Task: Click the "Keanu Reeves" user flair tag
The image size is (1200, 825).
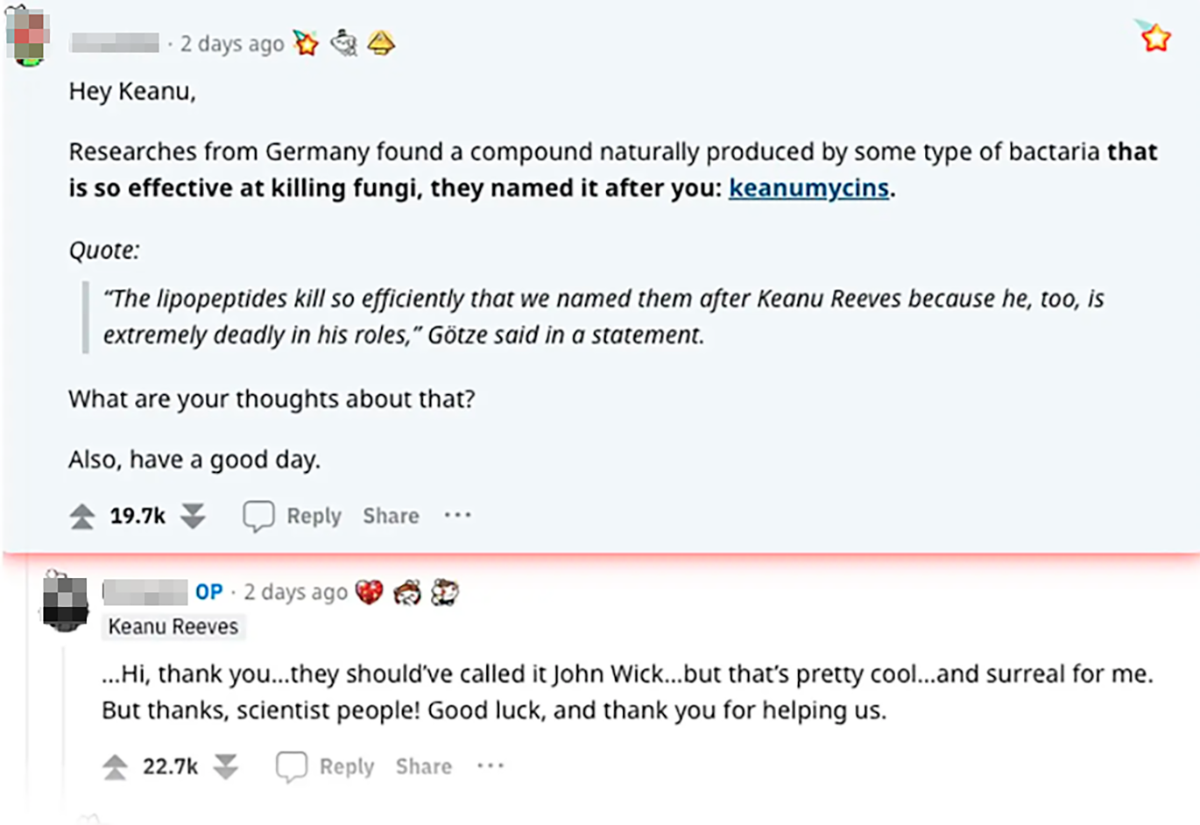Action: (173, 627)
